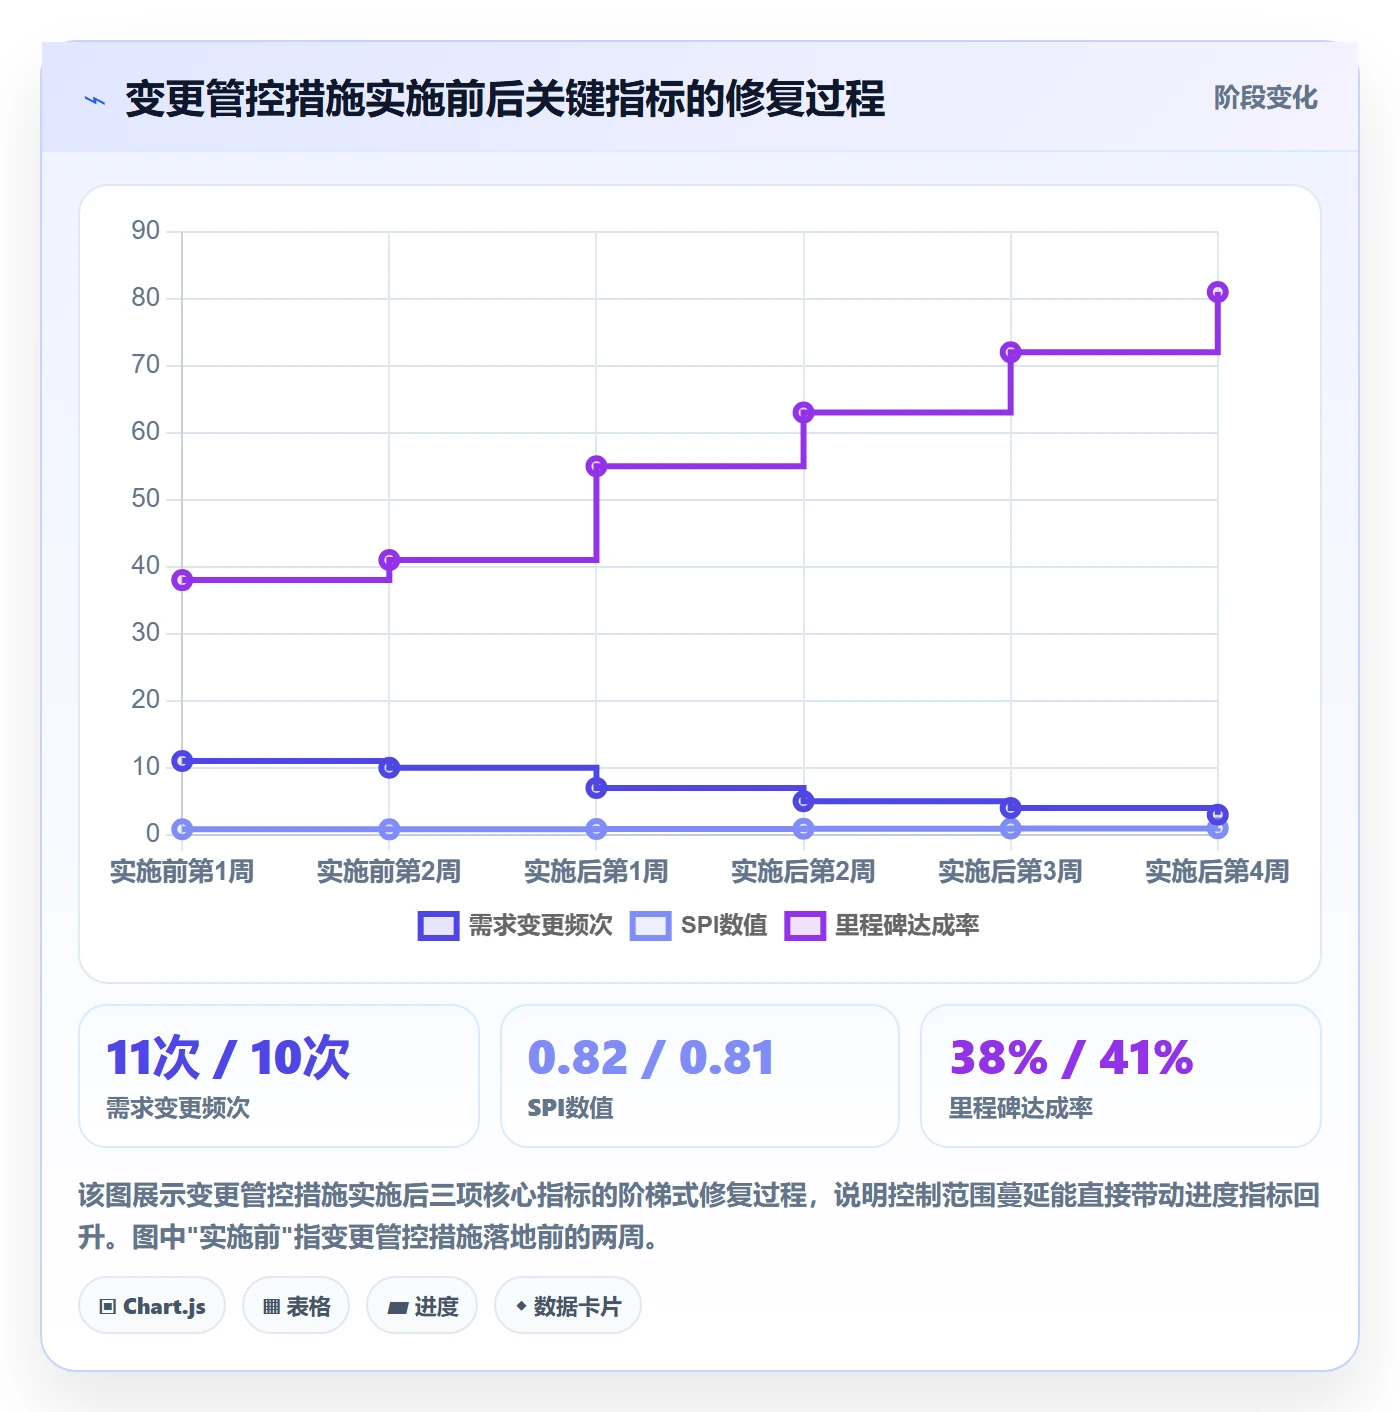Click SPI data point at 实施后第2周
This screenshot has width=1400, height=1412.
point(803,829)
